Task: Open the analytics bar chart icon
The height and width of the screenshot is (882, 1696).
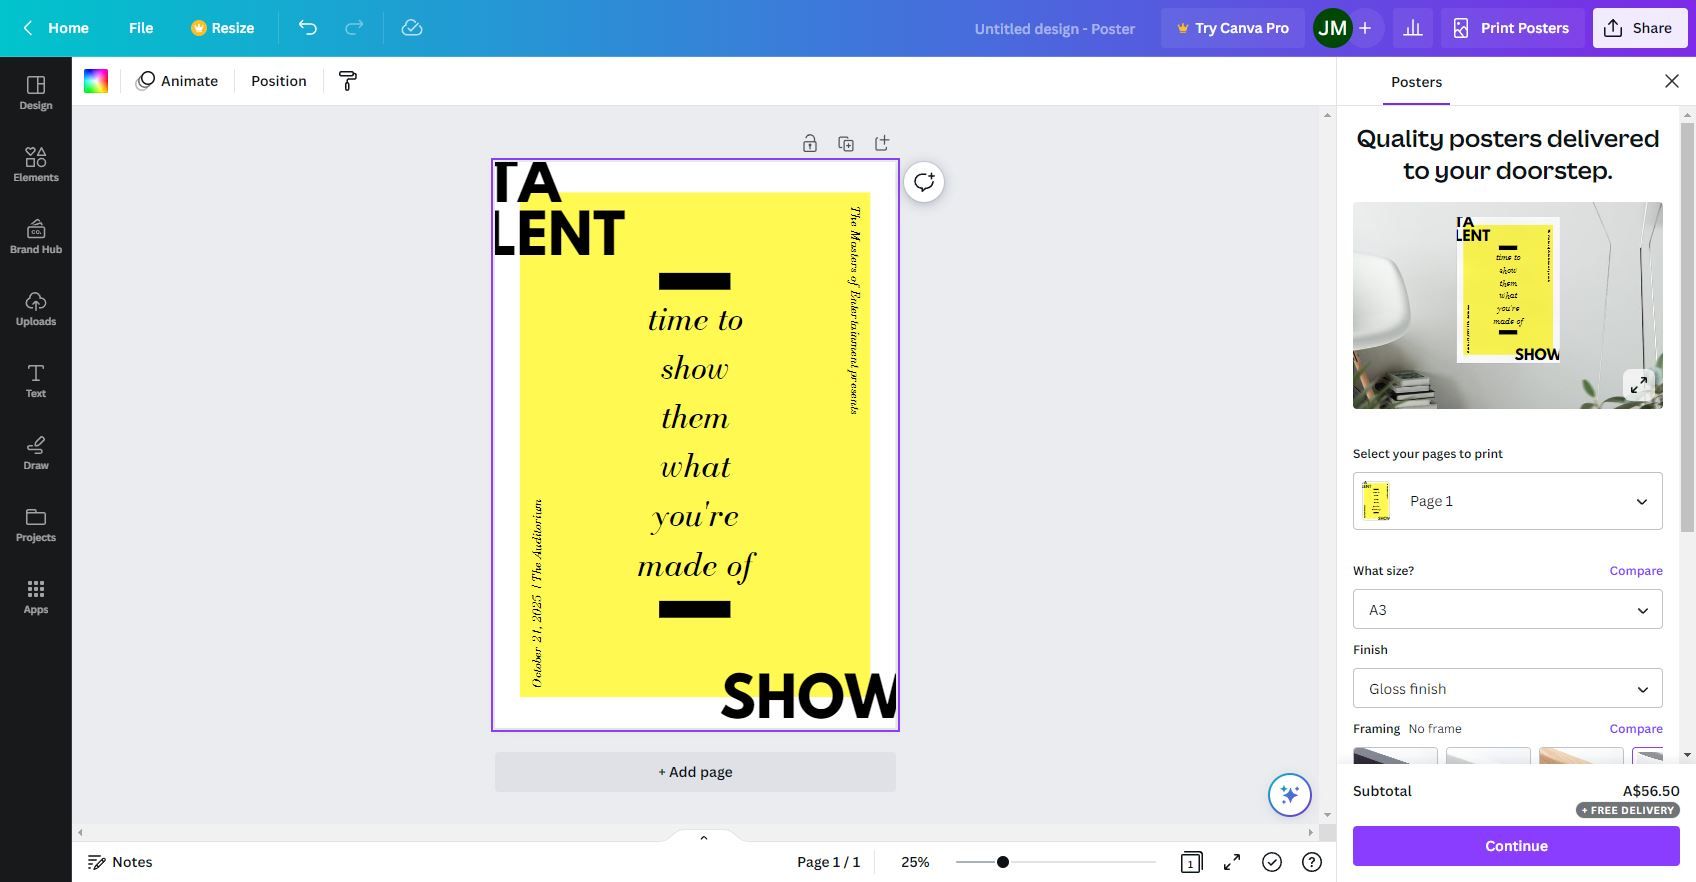Action: pyautogui.click(x=1413, y=28)
